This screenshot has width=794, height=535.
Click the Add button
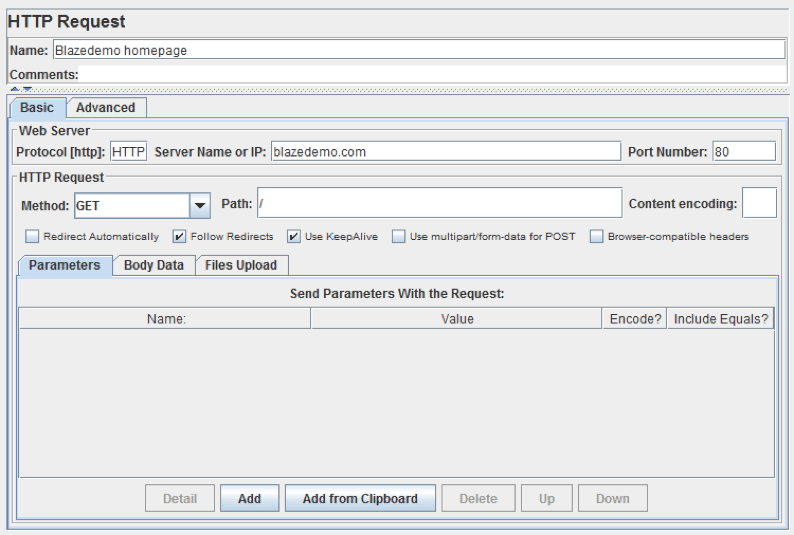coord(249,498)
